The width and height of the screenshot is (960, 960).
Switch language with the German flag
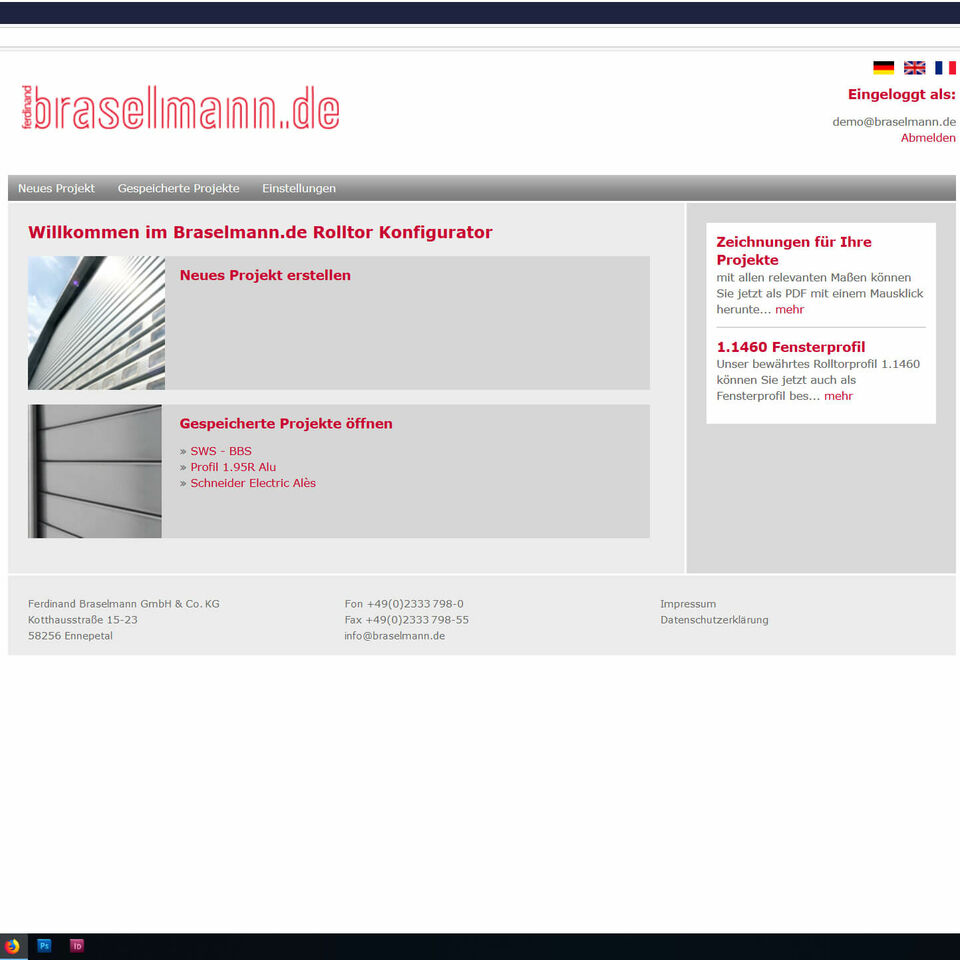click(883, 68)
